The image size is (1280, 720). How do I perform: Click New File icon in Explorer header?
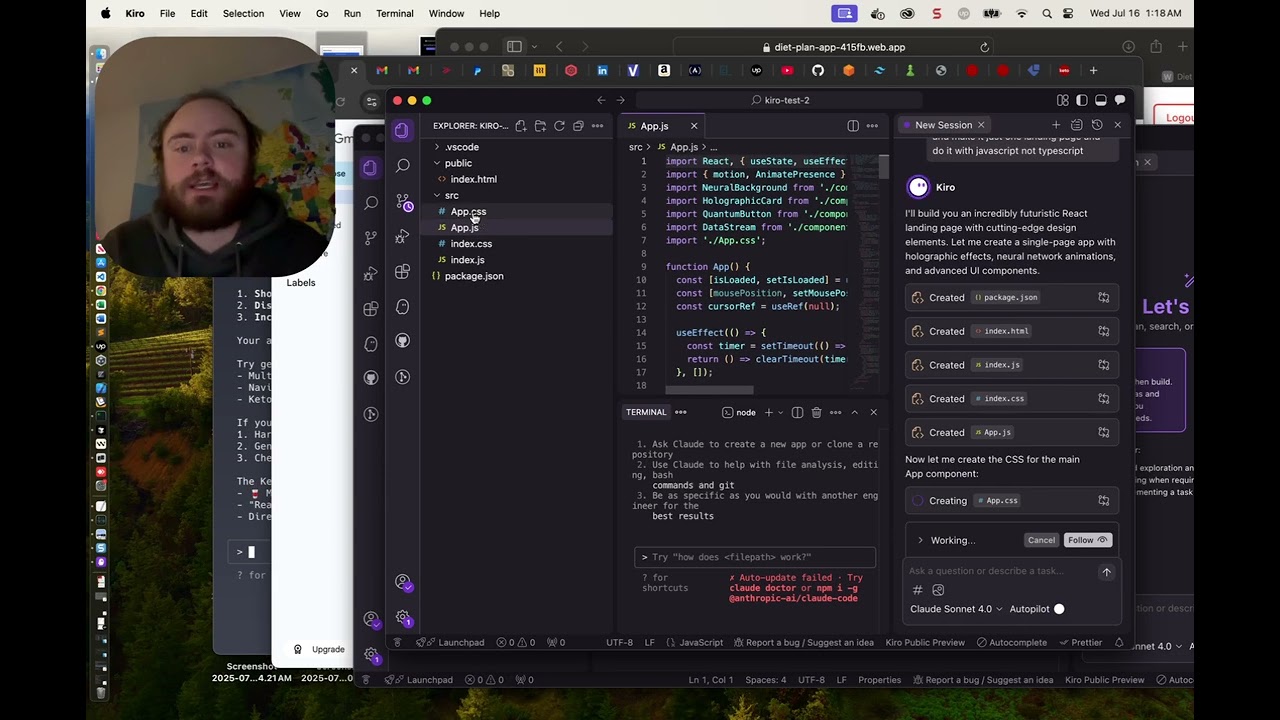click(521, 126)
